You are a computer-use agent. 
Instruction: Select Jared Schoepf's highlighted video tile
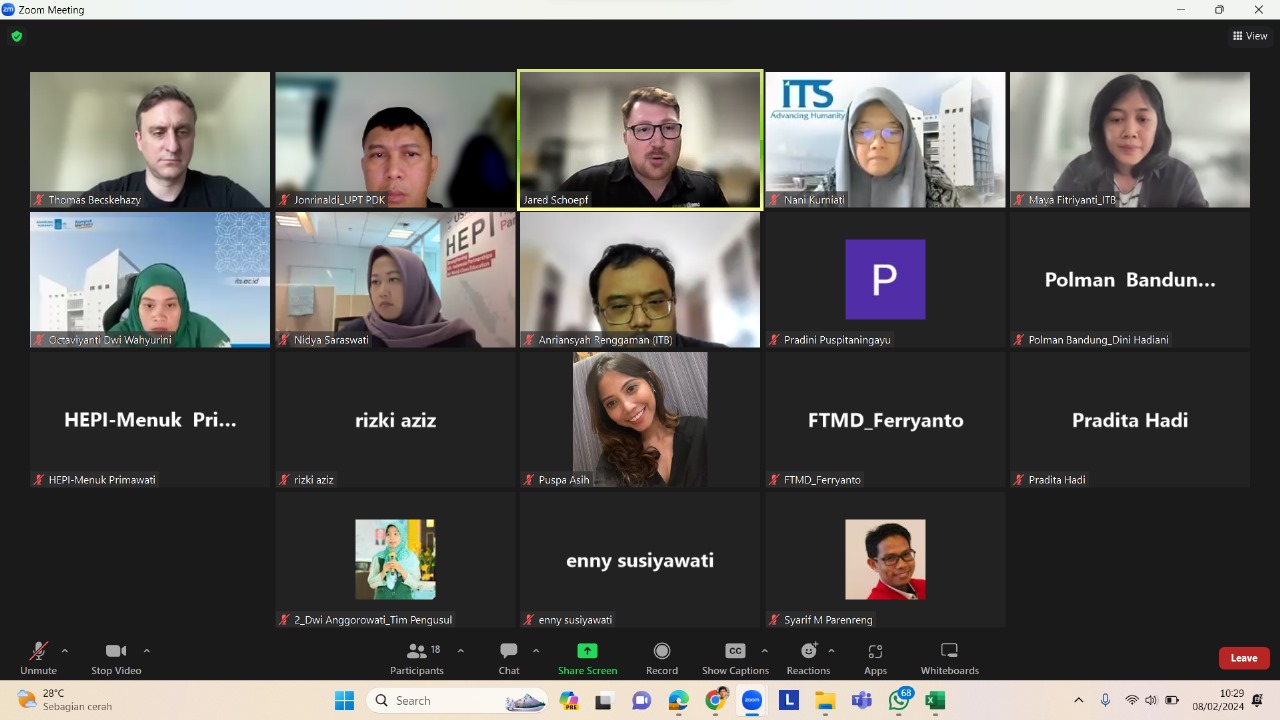pos(640,140)
